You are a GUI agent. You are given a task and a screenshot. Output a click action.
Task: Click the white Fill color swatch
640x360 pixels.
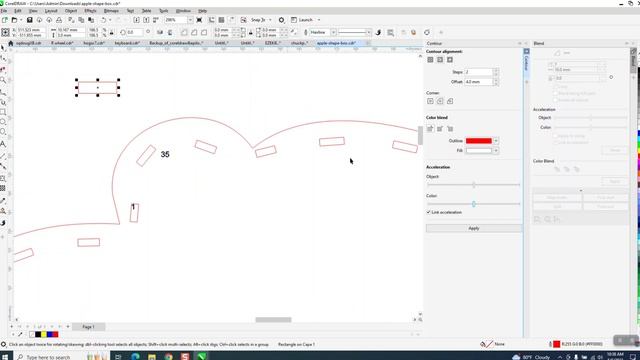(479, 151)
